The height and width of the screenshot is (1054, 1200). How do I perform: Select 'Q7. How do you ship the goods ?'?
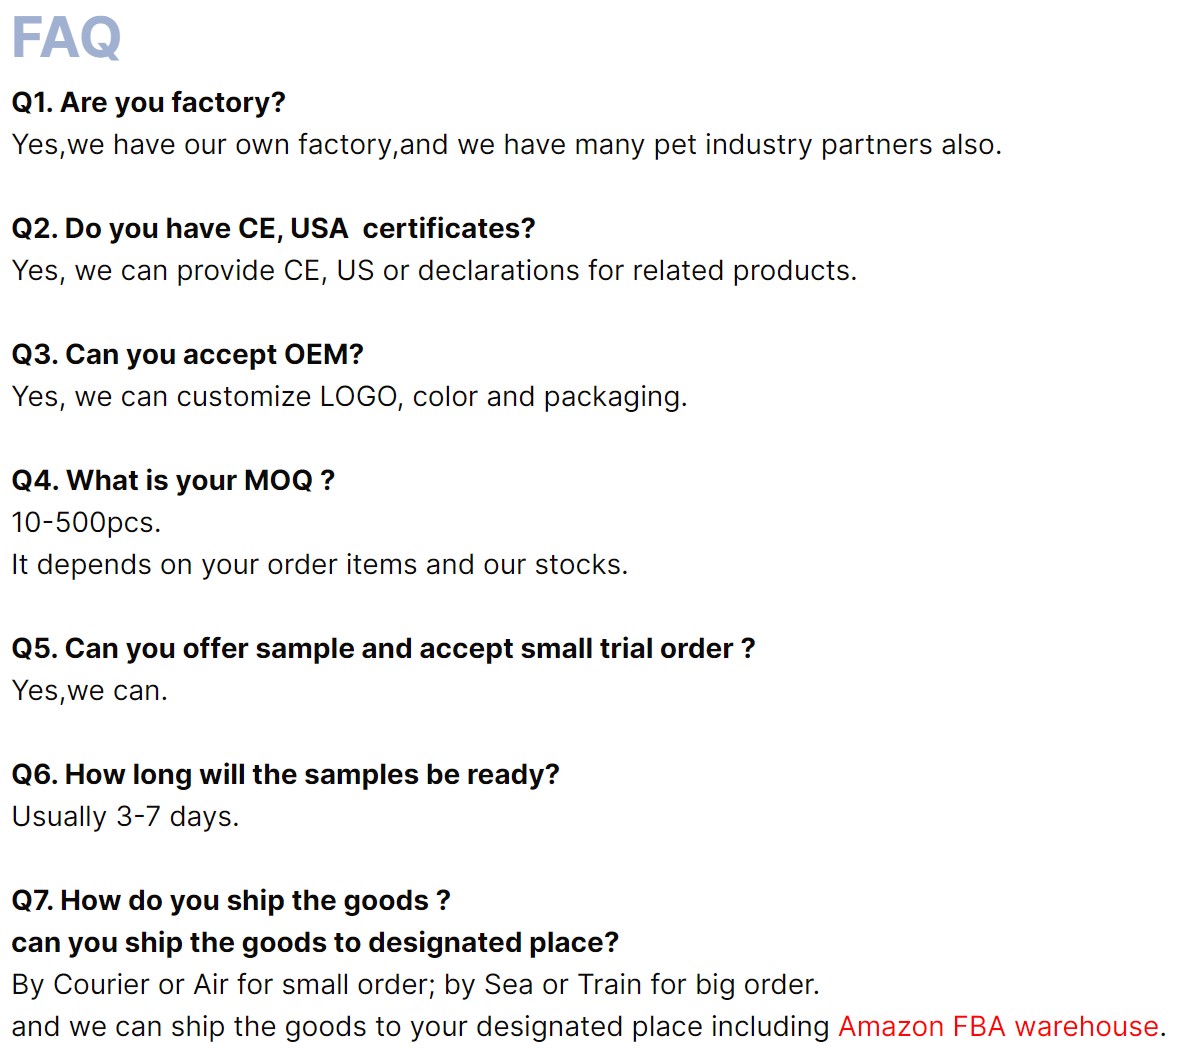click(x=231, y=901)
